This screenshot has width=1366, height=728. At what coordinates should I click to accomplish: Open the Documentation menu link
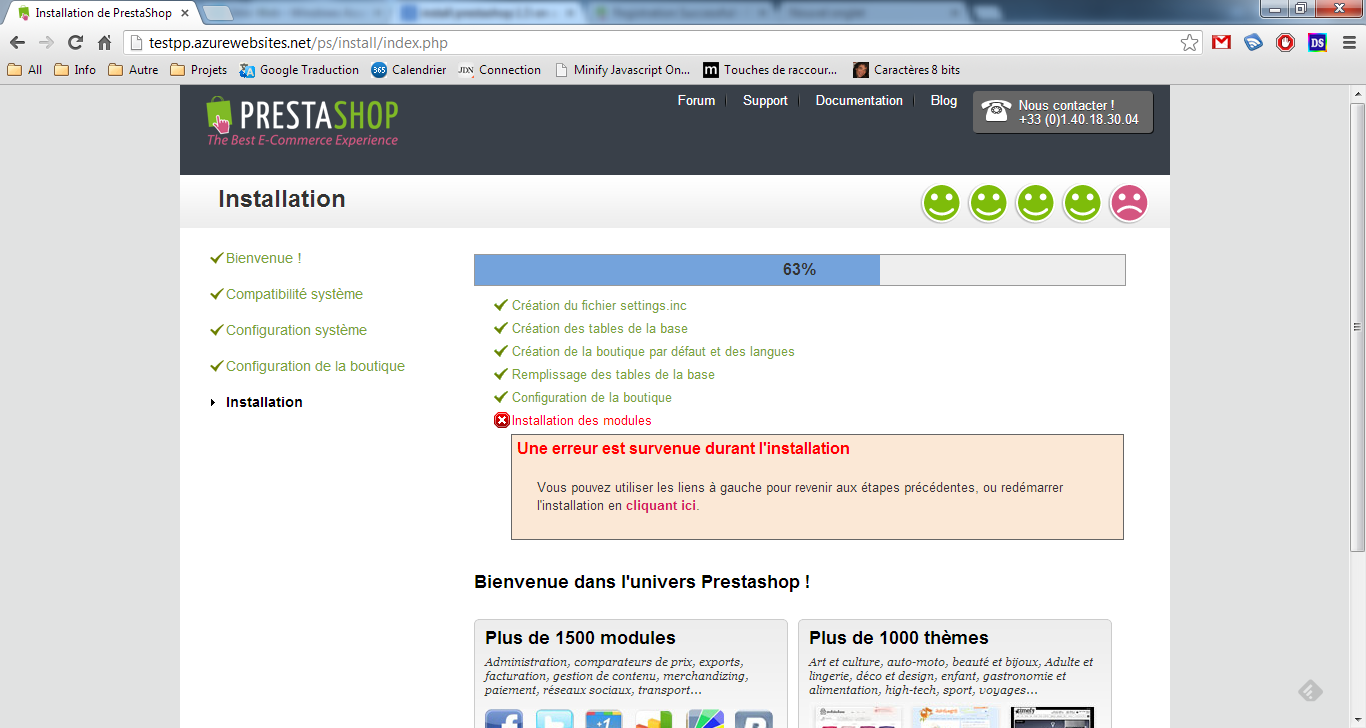pos(859,101)
